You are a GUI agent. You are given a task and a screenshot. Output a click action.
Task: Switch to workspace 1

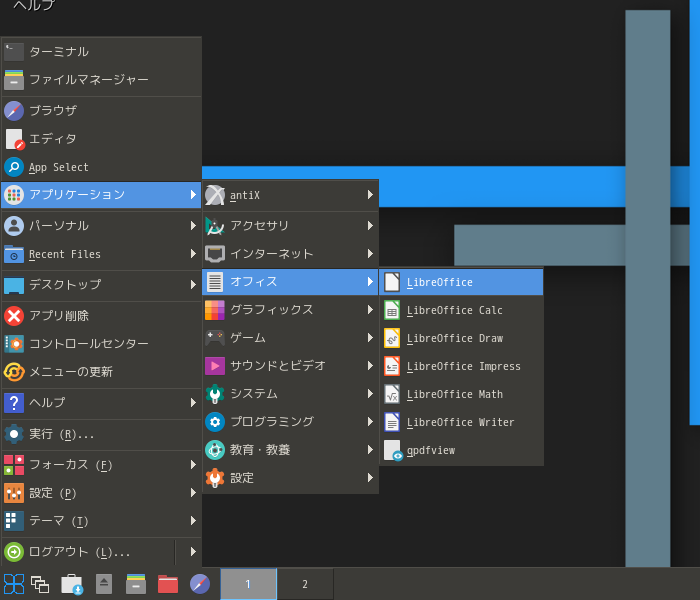pyautogui.click(x=248, y=584)
